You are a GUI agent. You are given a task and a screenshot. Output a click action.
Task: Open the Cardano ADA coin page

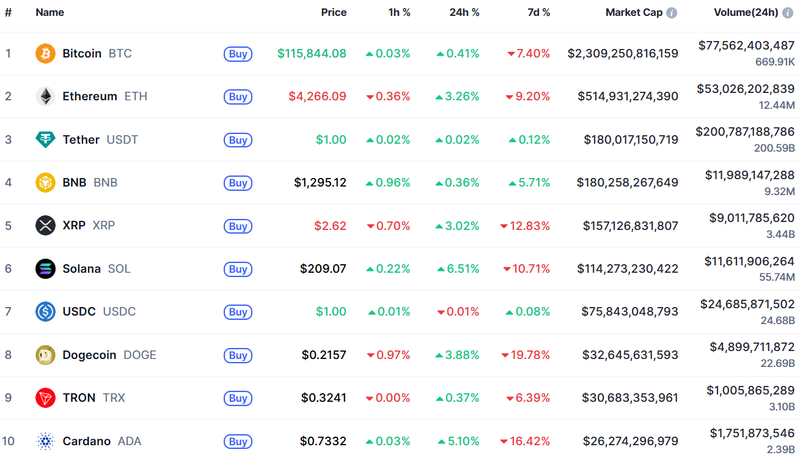pyautogui.click(x=88, y=441)
